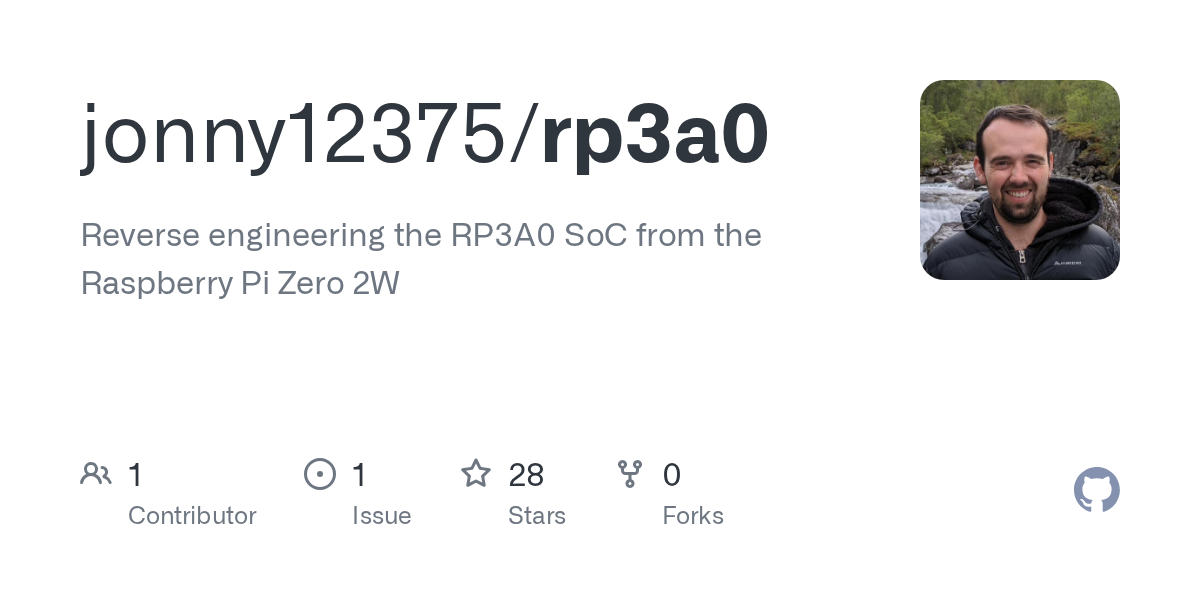Select the Issue label
Screen dimensions: 1200x600
tap(382, 516)
